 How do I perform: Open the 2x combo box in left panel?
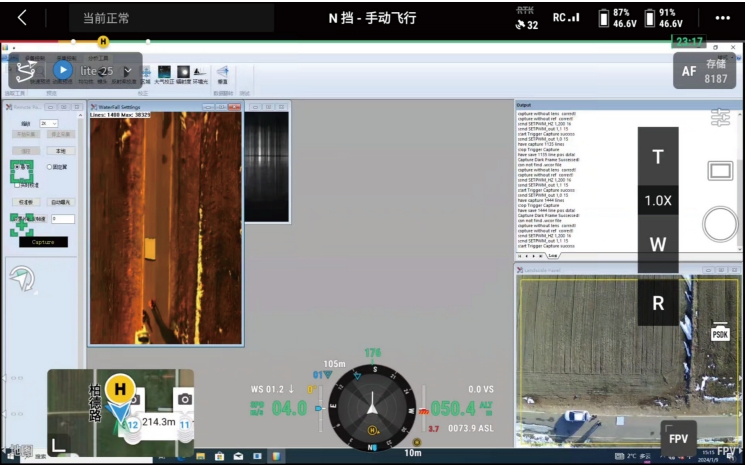pos(50,124)
